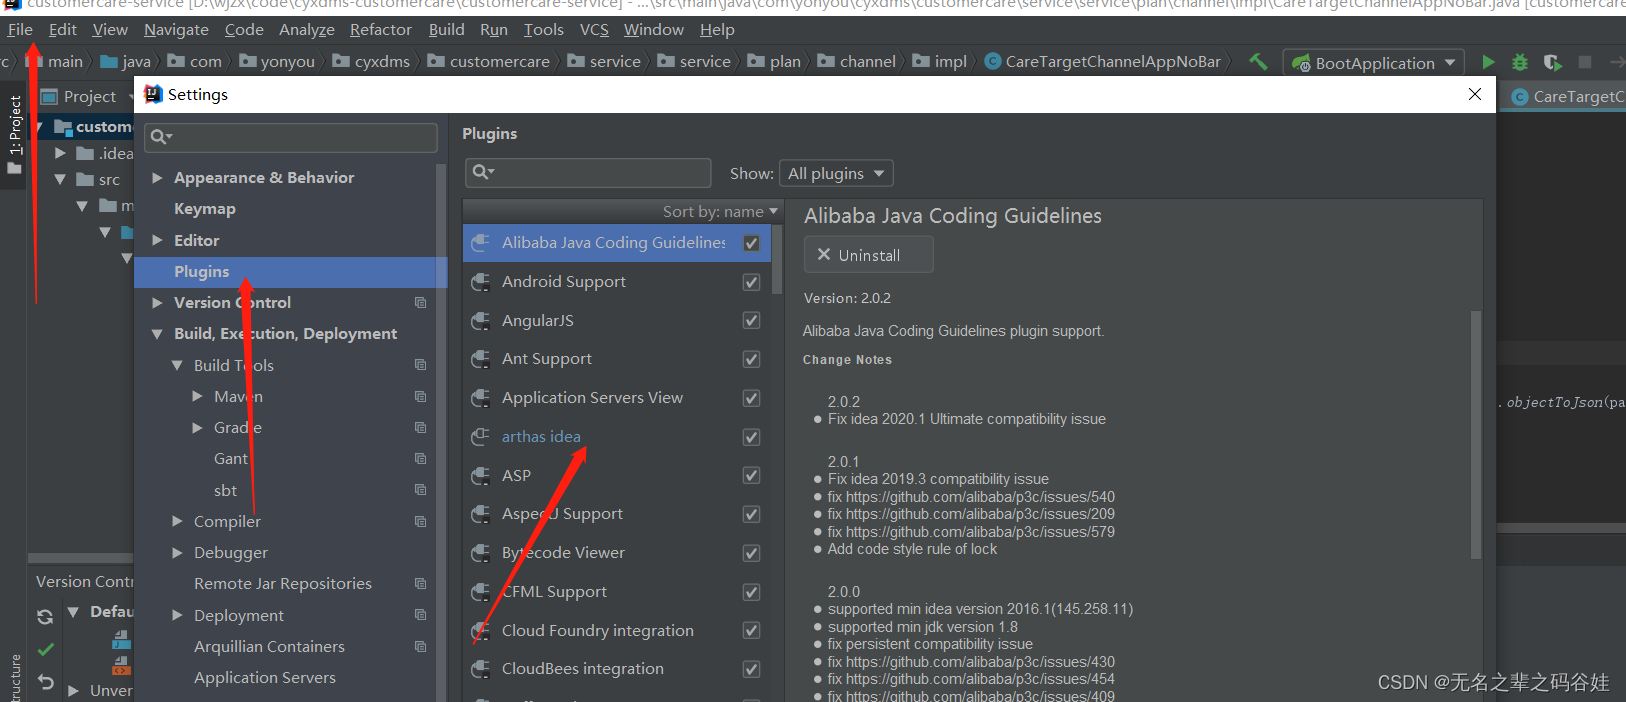
Task: Toggle the Ant Support plugin checkbox
Action: click(x=751, y=359)
